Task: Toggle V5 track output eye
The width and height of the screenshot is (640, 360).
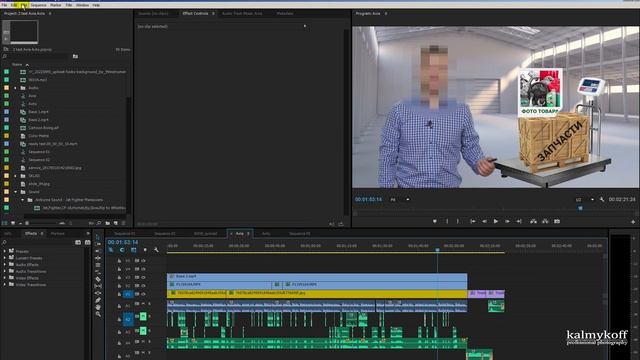Action: [x=143, y=260]
